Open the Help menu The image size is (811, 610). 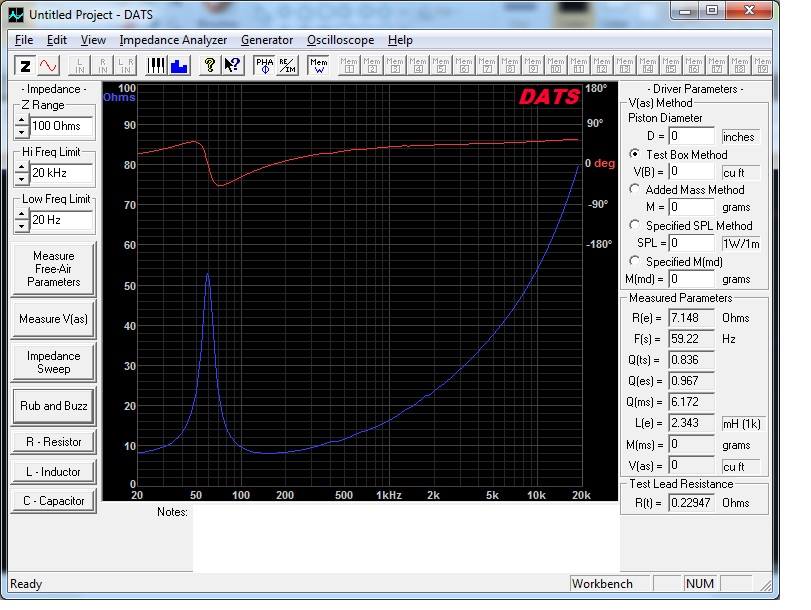pyautogui.click(x=400, y=40)
